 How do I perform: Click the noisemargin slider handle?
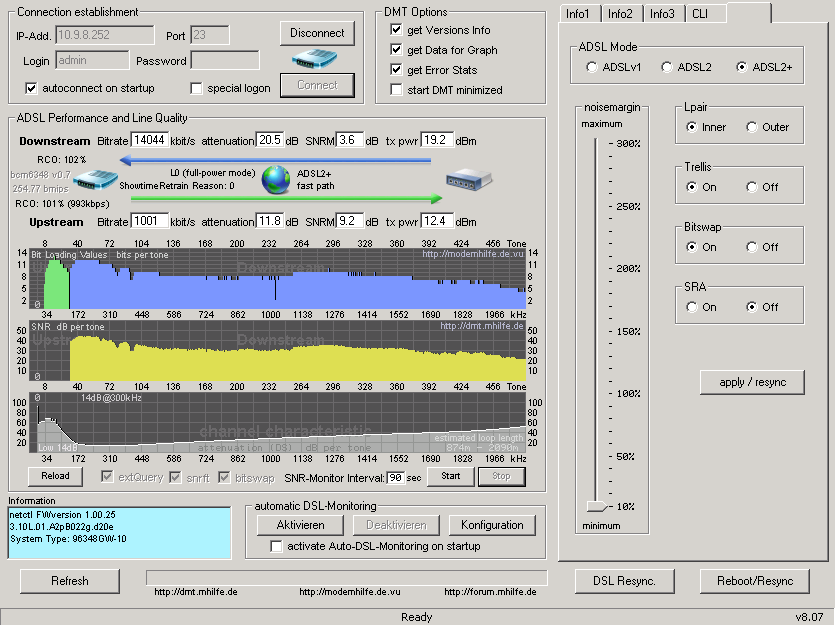point(597,508)
